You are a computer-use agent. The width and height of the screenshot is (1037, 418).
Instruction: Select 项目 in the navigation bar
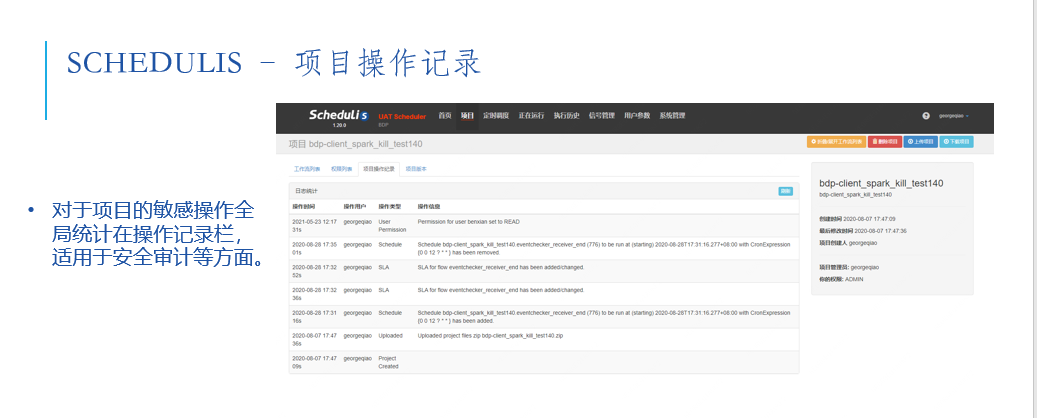point(468,116)
